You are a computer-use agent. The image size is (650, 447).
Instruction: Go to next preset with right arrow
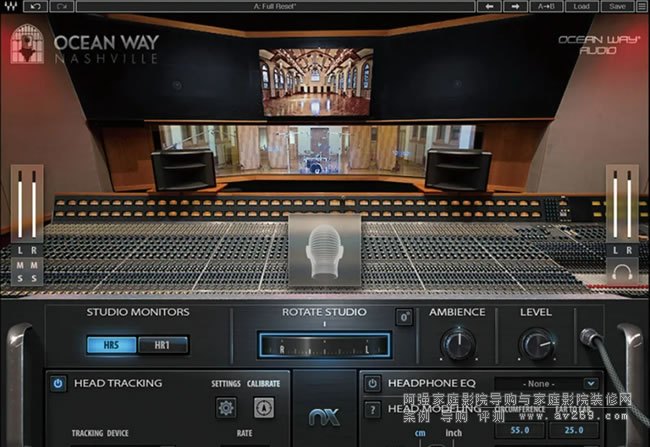518,6
